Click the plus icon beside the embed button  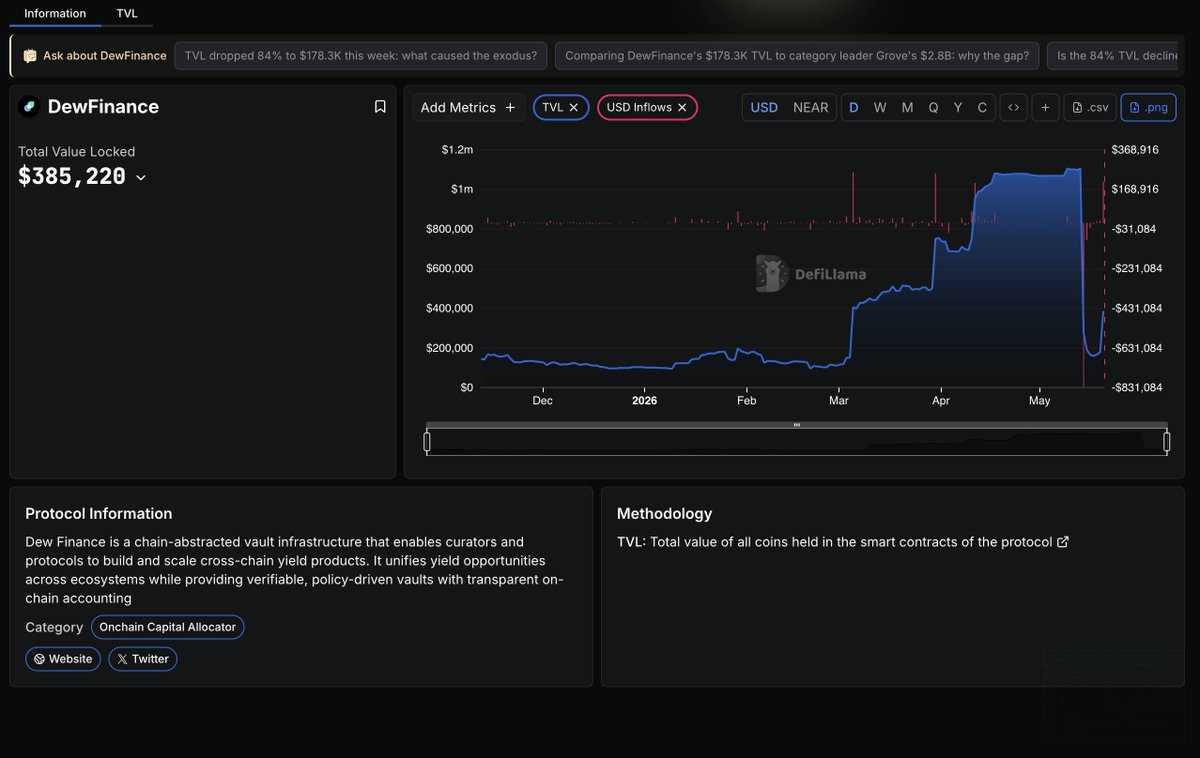point(1045,107)
